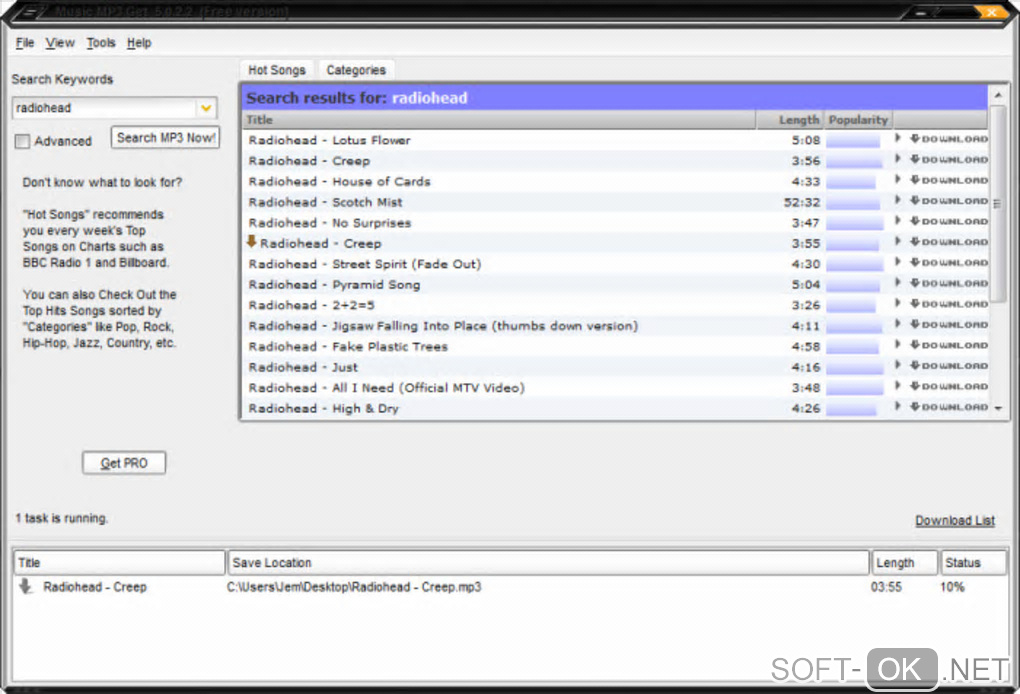Play preview of Creep 3:56 row
The height and width of the screenshot is (694, 1020).
[x=898, y=159]
